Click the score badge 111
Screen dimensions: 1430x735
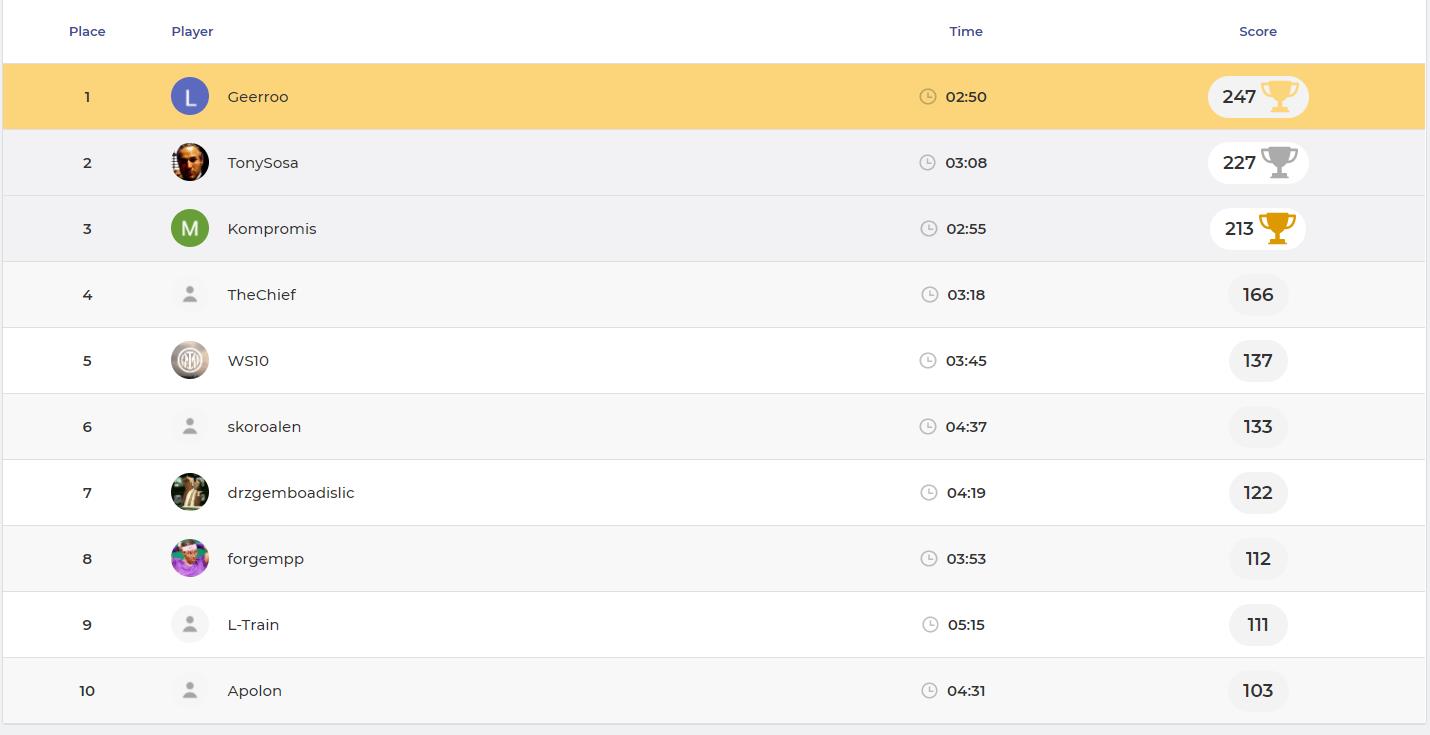point(1258,624)
